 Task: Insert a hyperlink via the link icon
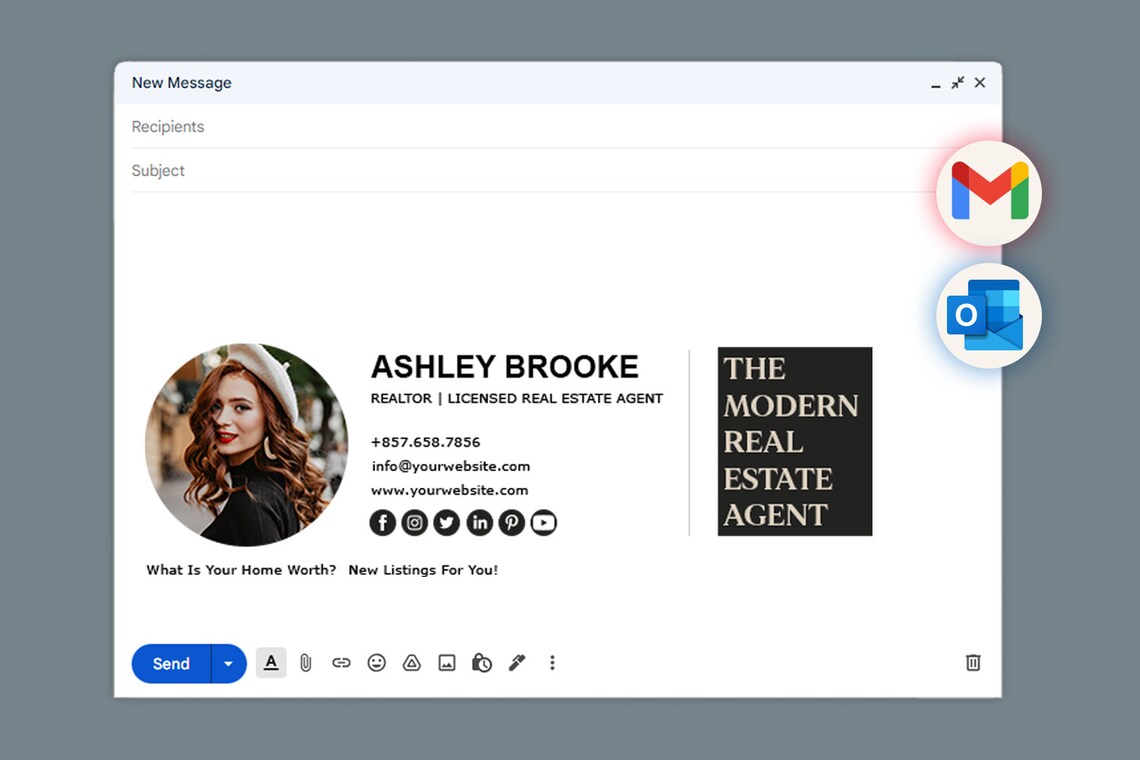tap(341, 663)
